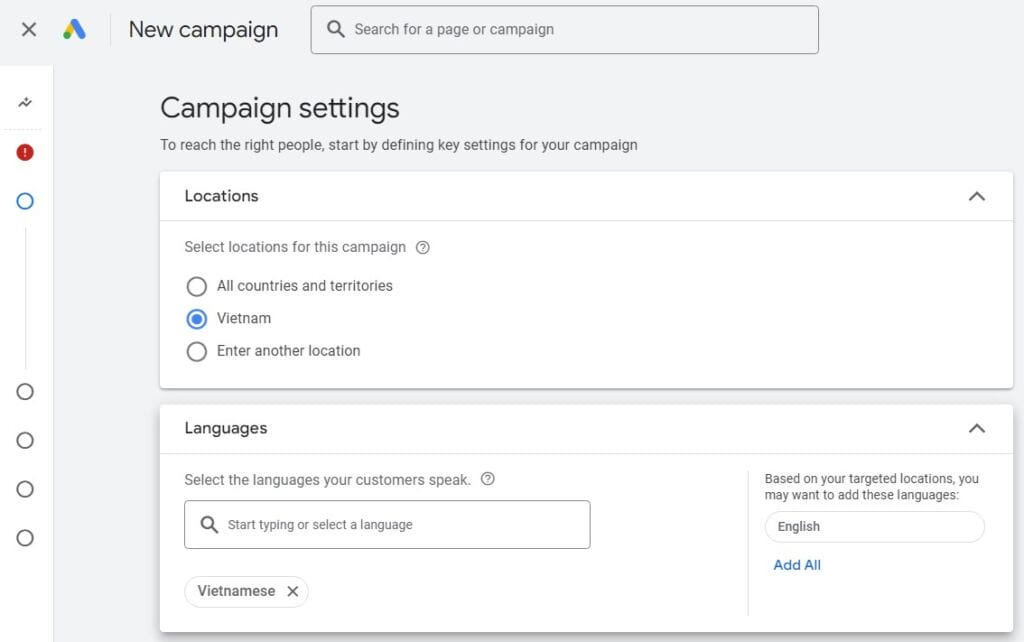This screenshot has height=642, width=1024.
Task: Click the second gray step circle
Action: point(25,440)
